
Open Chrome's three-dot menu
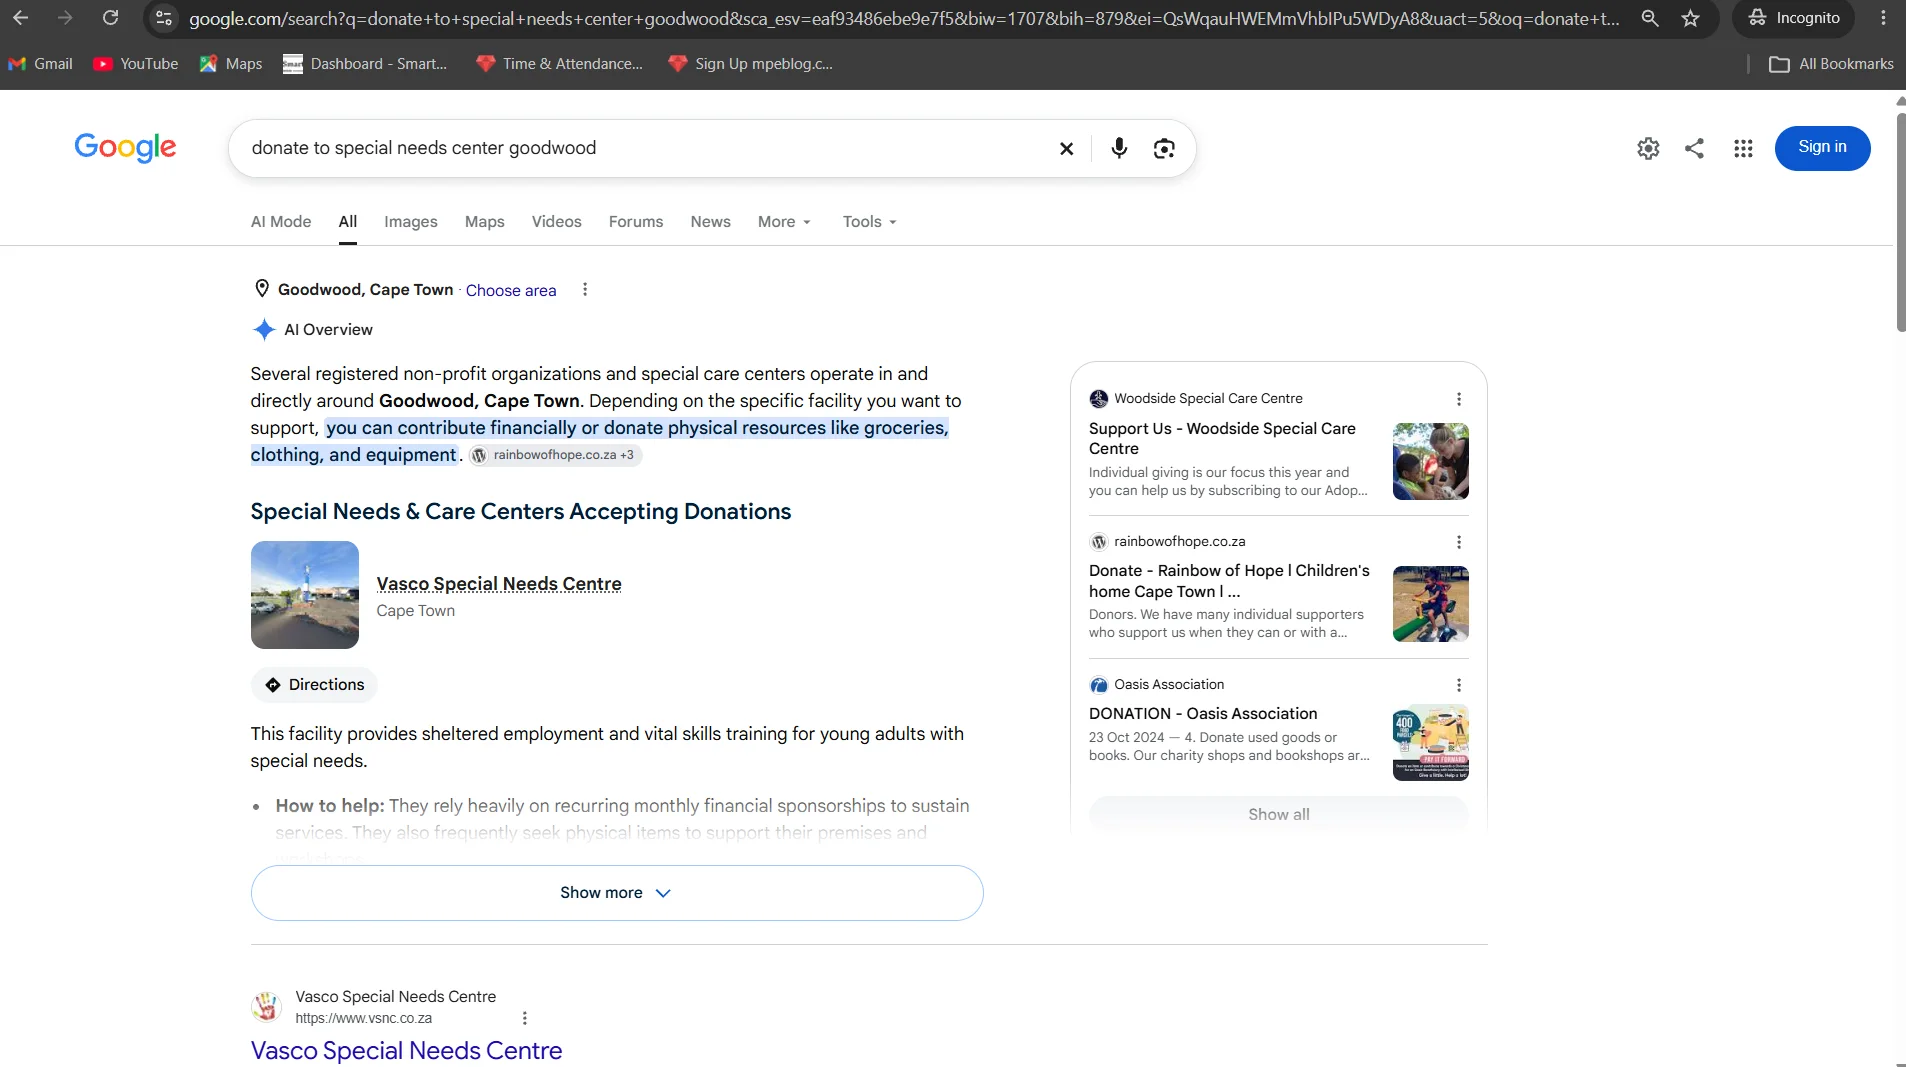tap(1883, 18)
